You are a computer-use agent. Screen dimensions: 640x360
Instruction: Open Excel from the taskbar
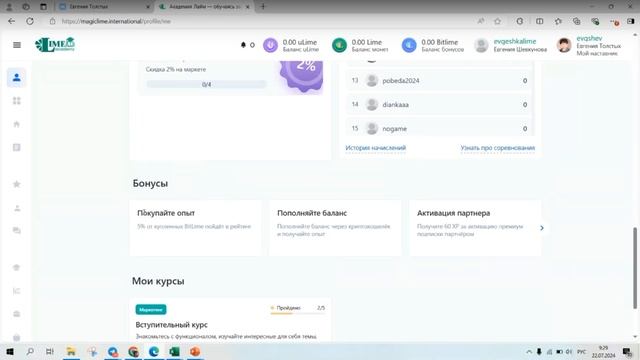point(174,351)
